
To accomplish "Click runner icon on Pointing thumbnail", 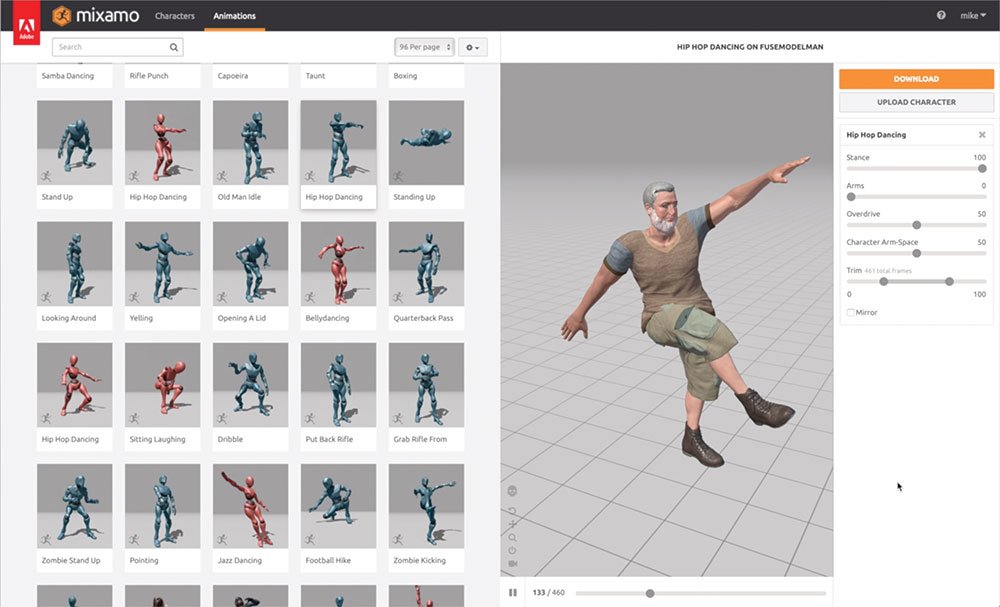I will [134, 539].
